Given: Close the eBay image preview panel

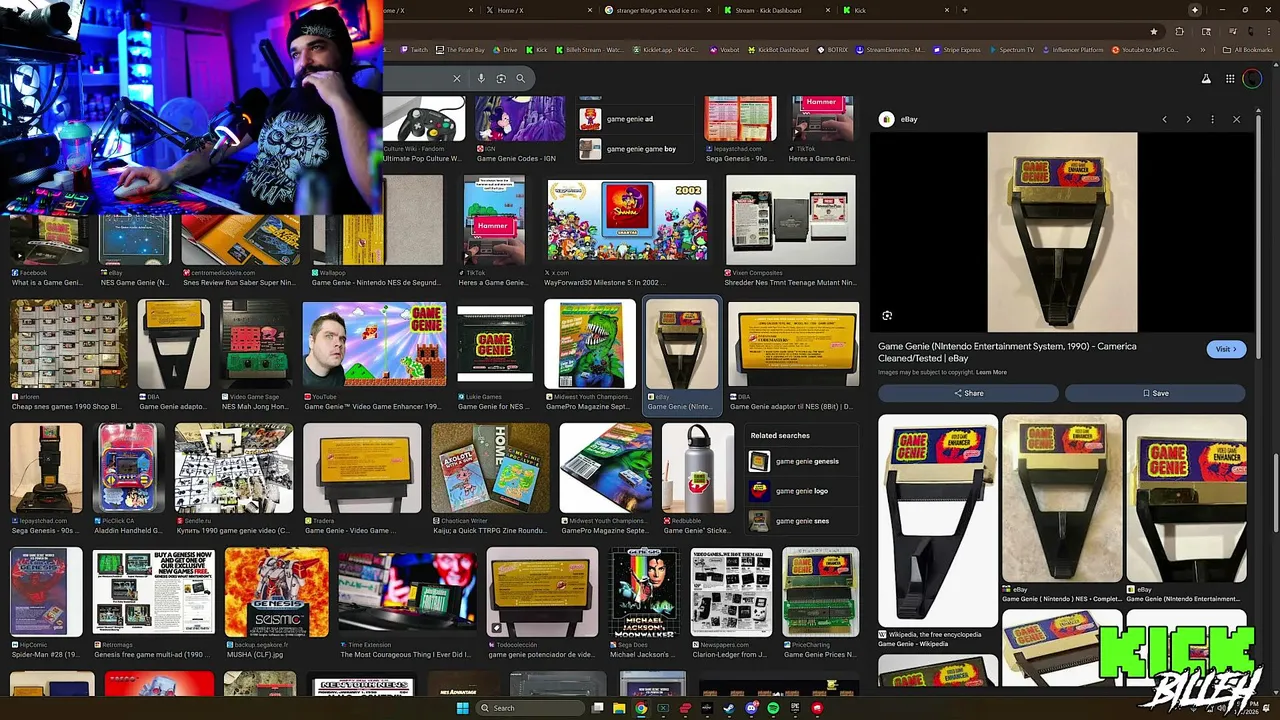Looking at the screenshot, I should (1236, 119).
